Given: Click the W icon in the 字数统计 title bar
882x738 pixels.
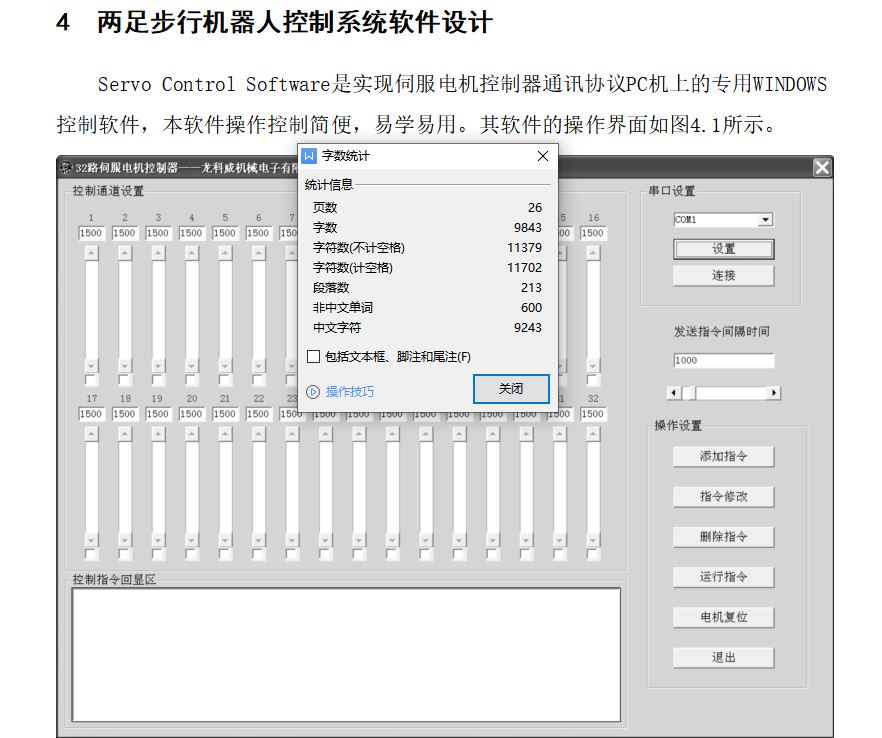Looking at the screenshot, I should pos(309,156).
